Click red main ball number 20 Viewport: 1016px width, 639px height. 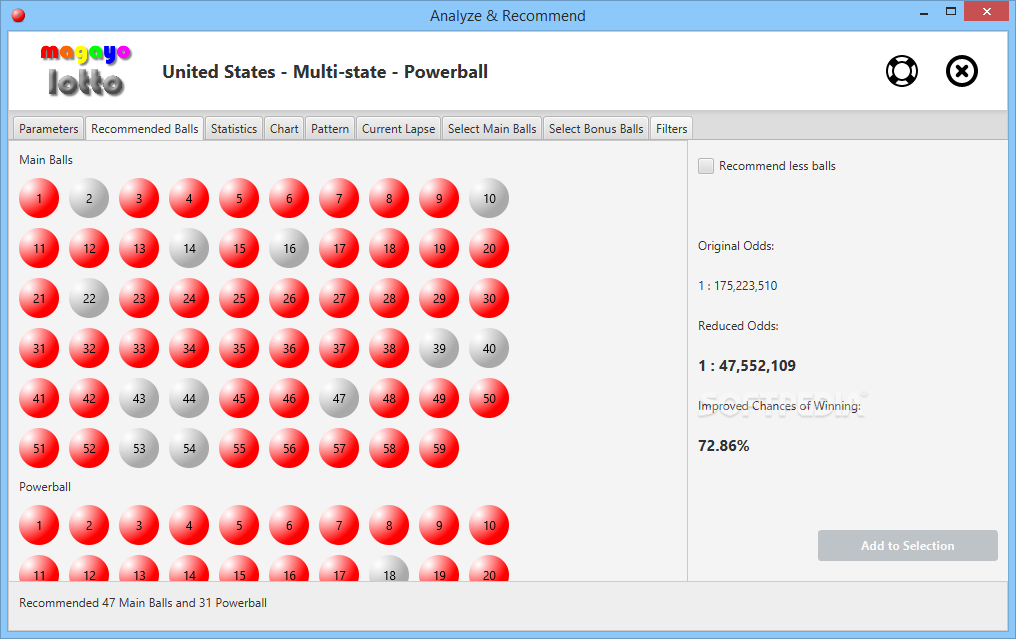489,248
